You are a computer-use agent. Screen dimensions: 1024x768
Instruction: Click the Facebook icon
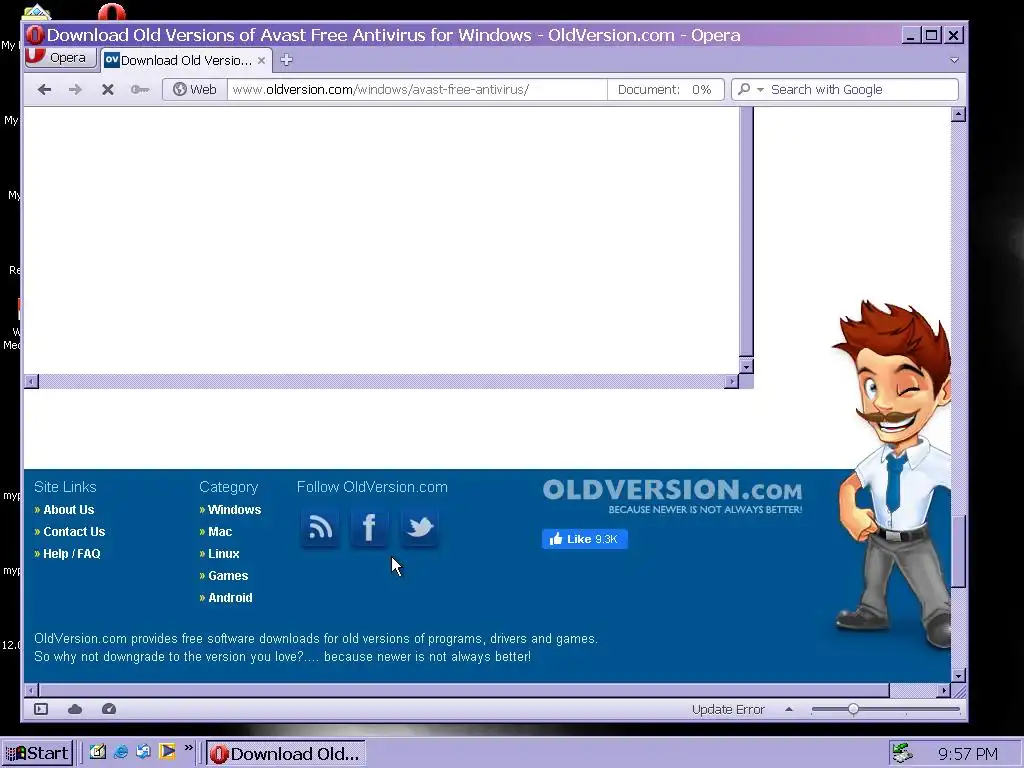point(369,527)
